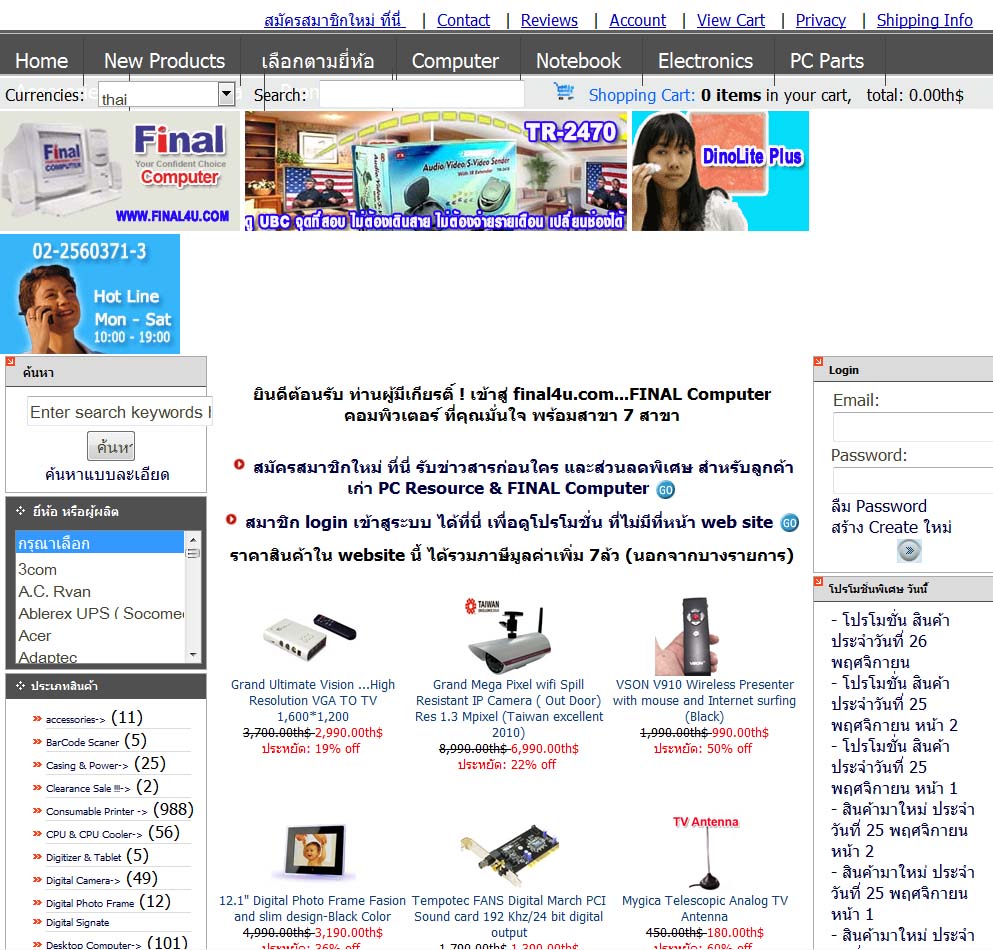
Task: Click สมัครสมาชิกใหม่ ที่นี่ top link
Action: click(334, 20)
